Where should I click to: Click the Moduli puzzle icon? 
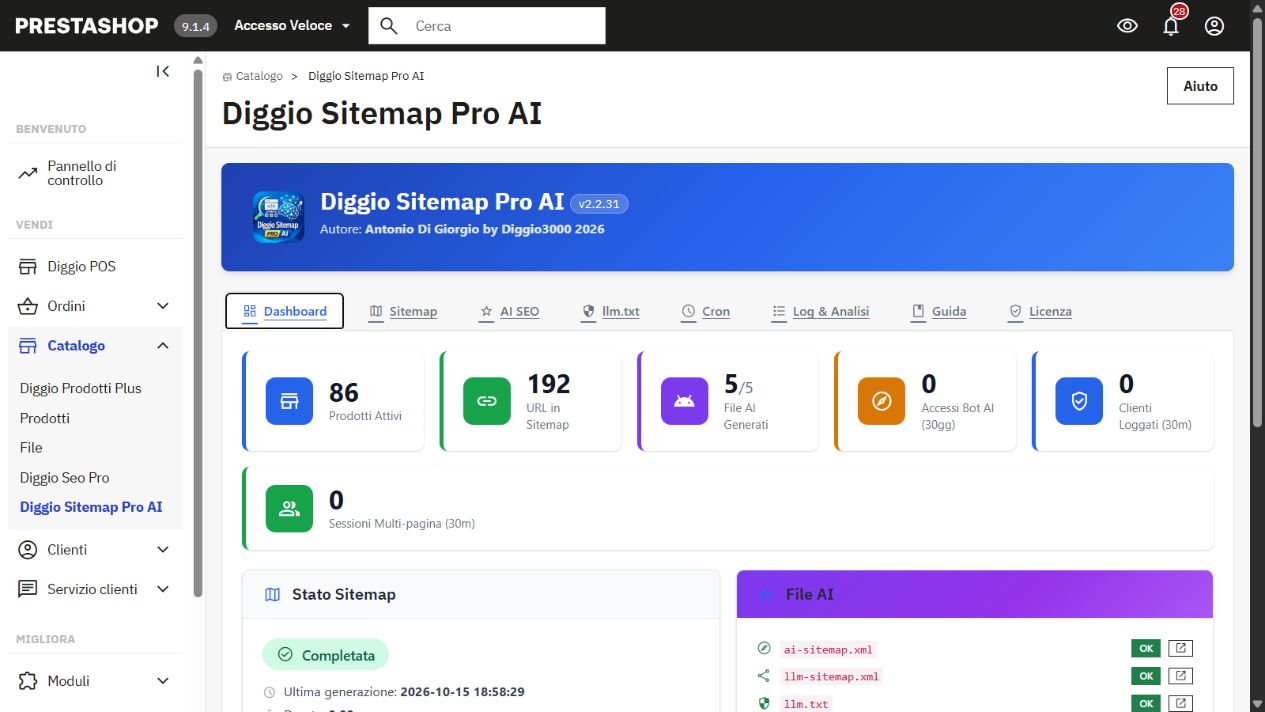[28, 681]
